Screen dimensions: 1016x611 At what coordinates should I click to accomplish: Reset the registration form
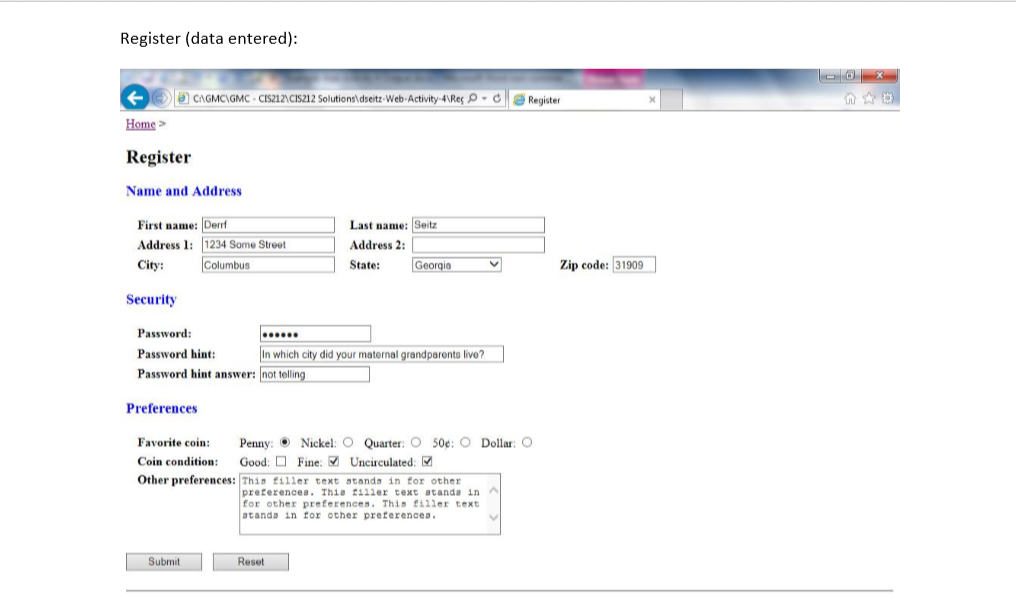click(251, 562)
